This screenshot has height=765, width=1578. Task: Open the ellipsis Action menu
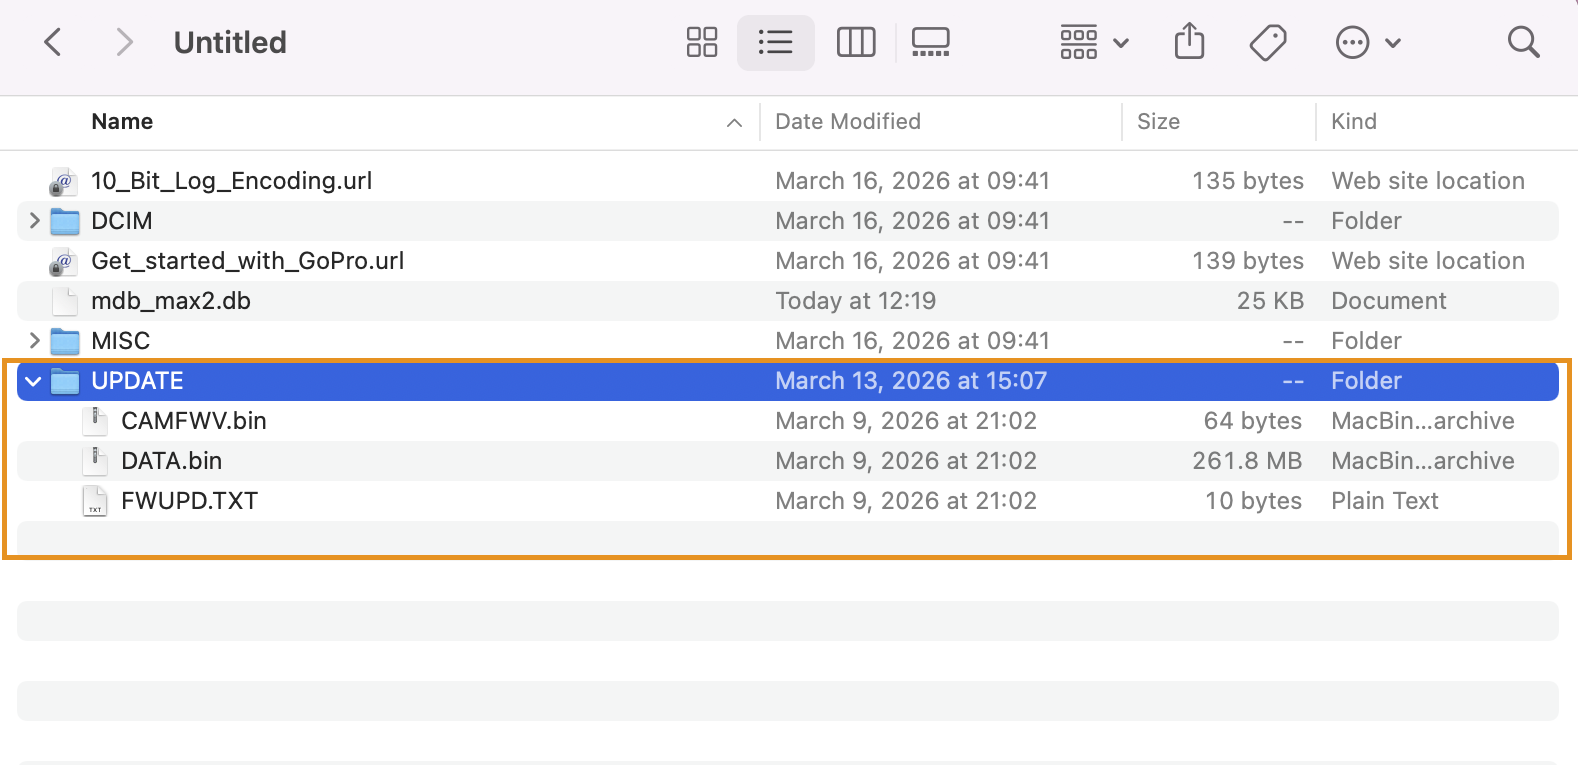click(x=1367, y=42)
